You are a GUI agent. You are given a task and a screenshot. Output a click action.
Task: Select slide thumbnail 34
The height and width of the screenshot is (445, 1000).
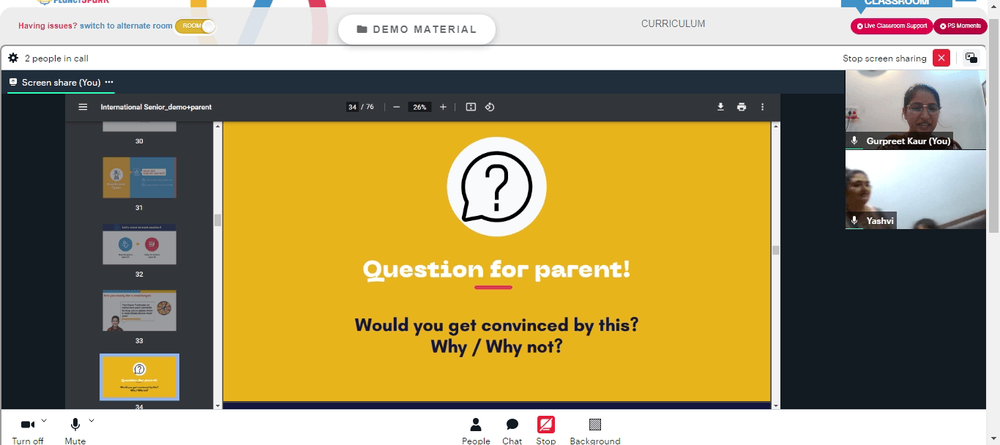pos(139,377)
